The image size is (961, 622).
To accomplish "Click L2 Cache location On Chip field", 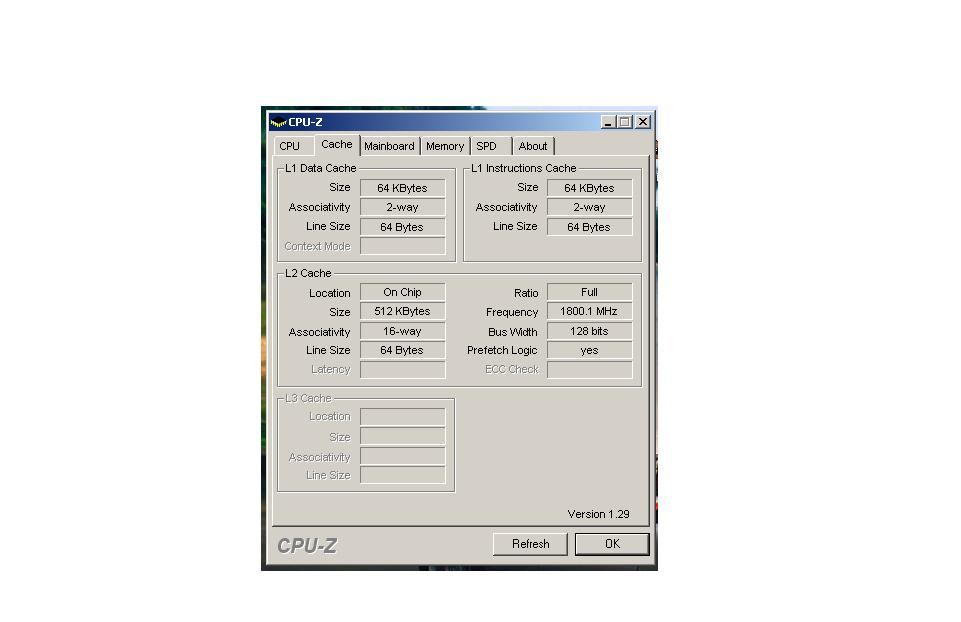I will pos(403,292).
